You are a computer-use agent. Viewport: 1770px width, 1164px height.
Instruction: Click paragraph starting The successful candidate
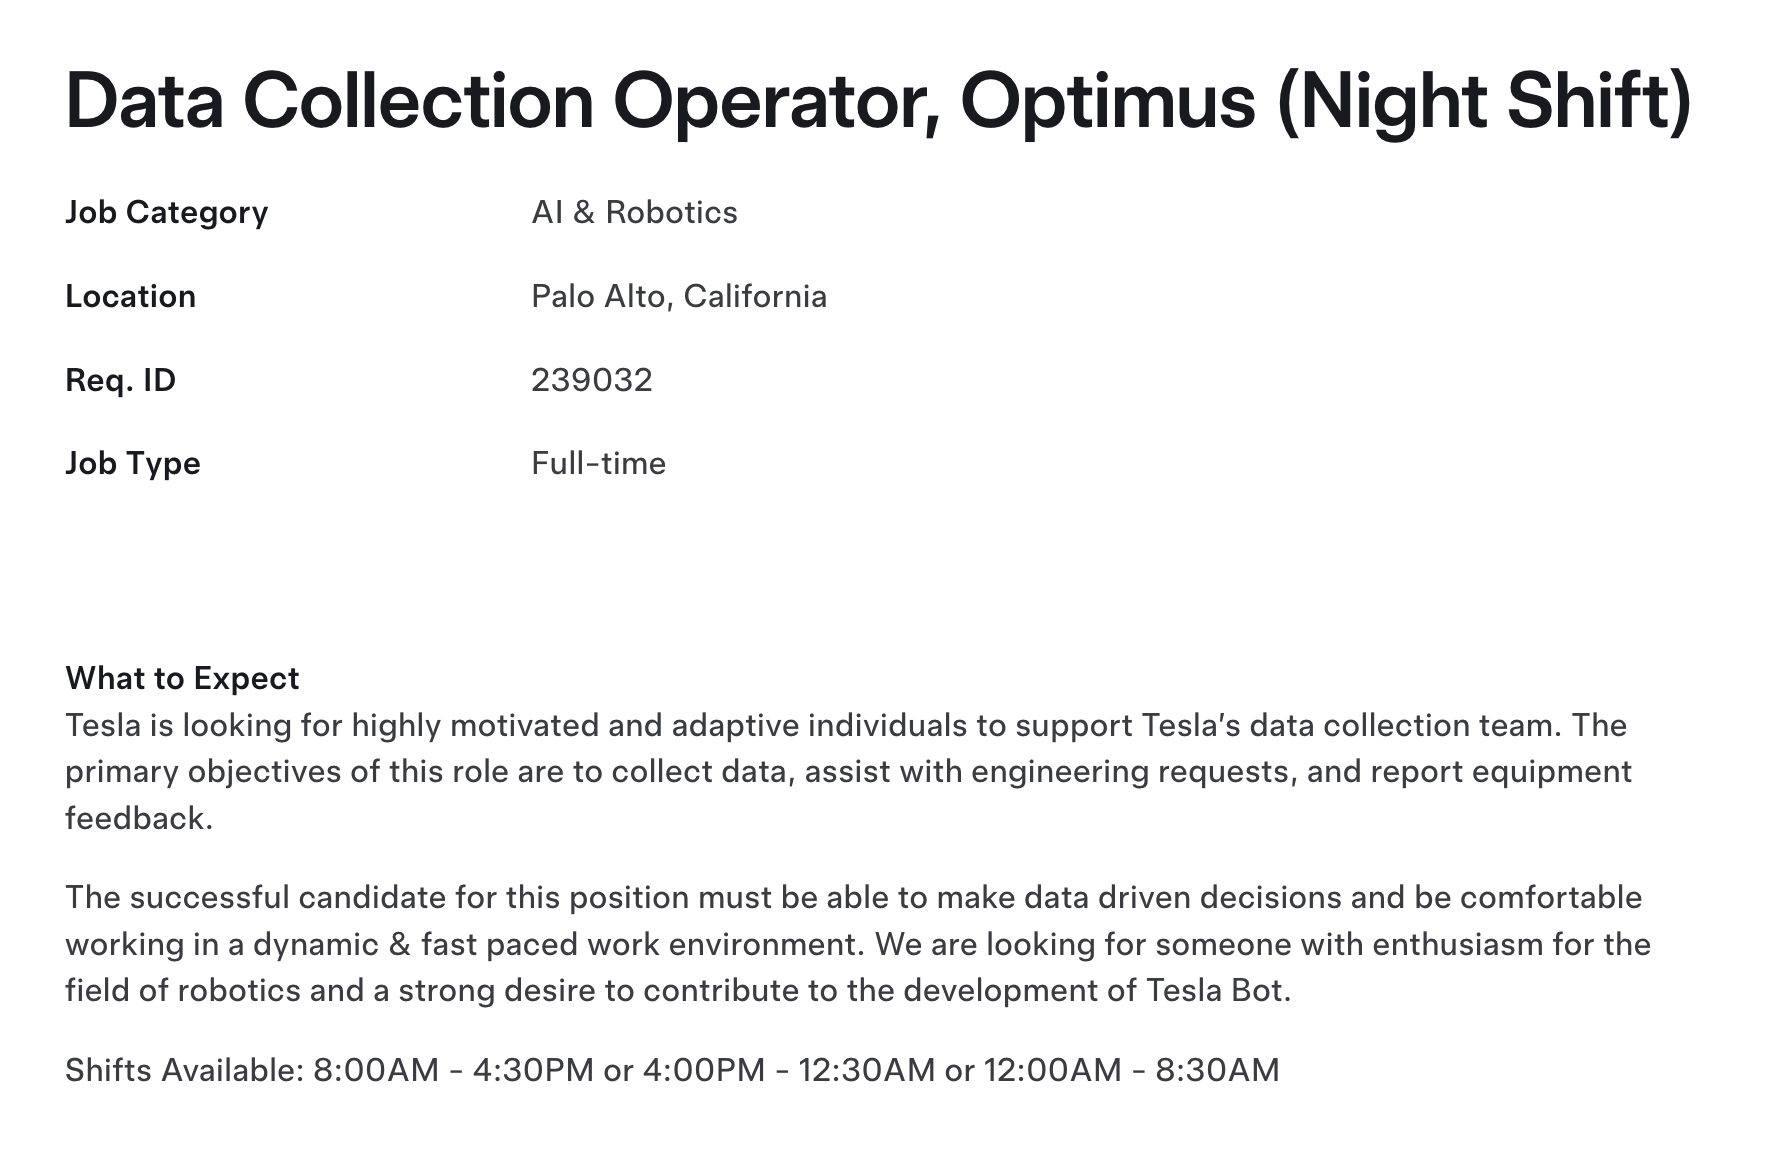(x=858, y=944)
